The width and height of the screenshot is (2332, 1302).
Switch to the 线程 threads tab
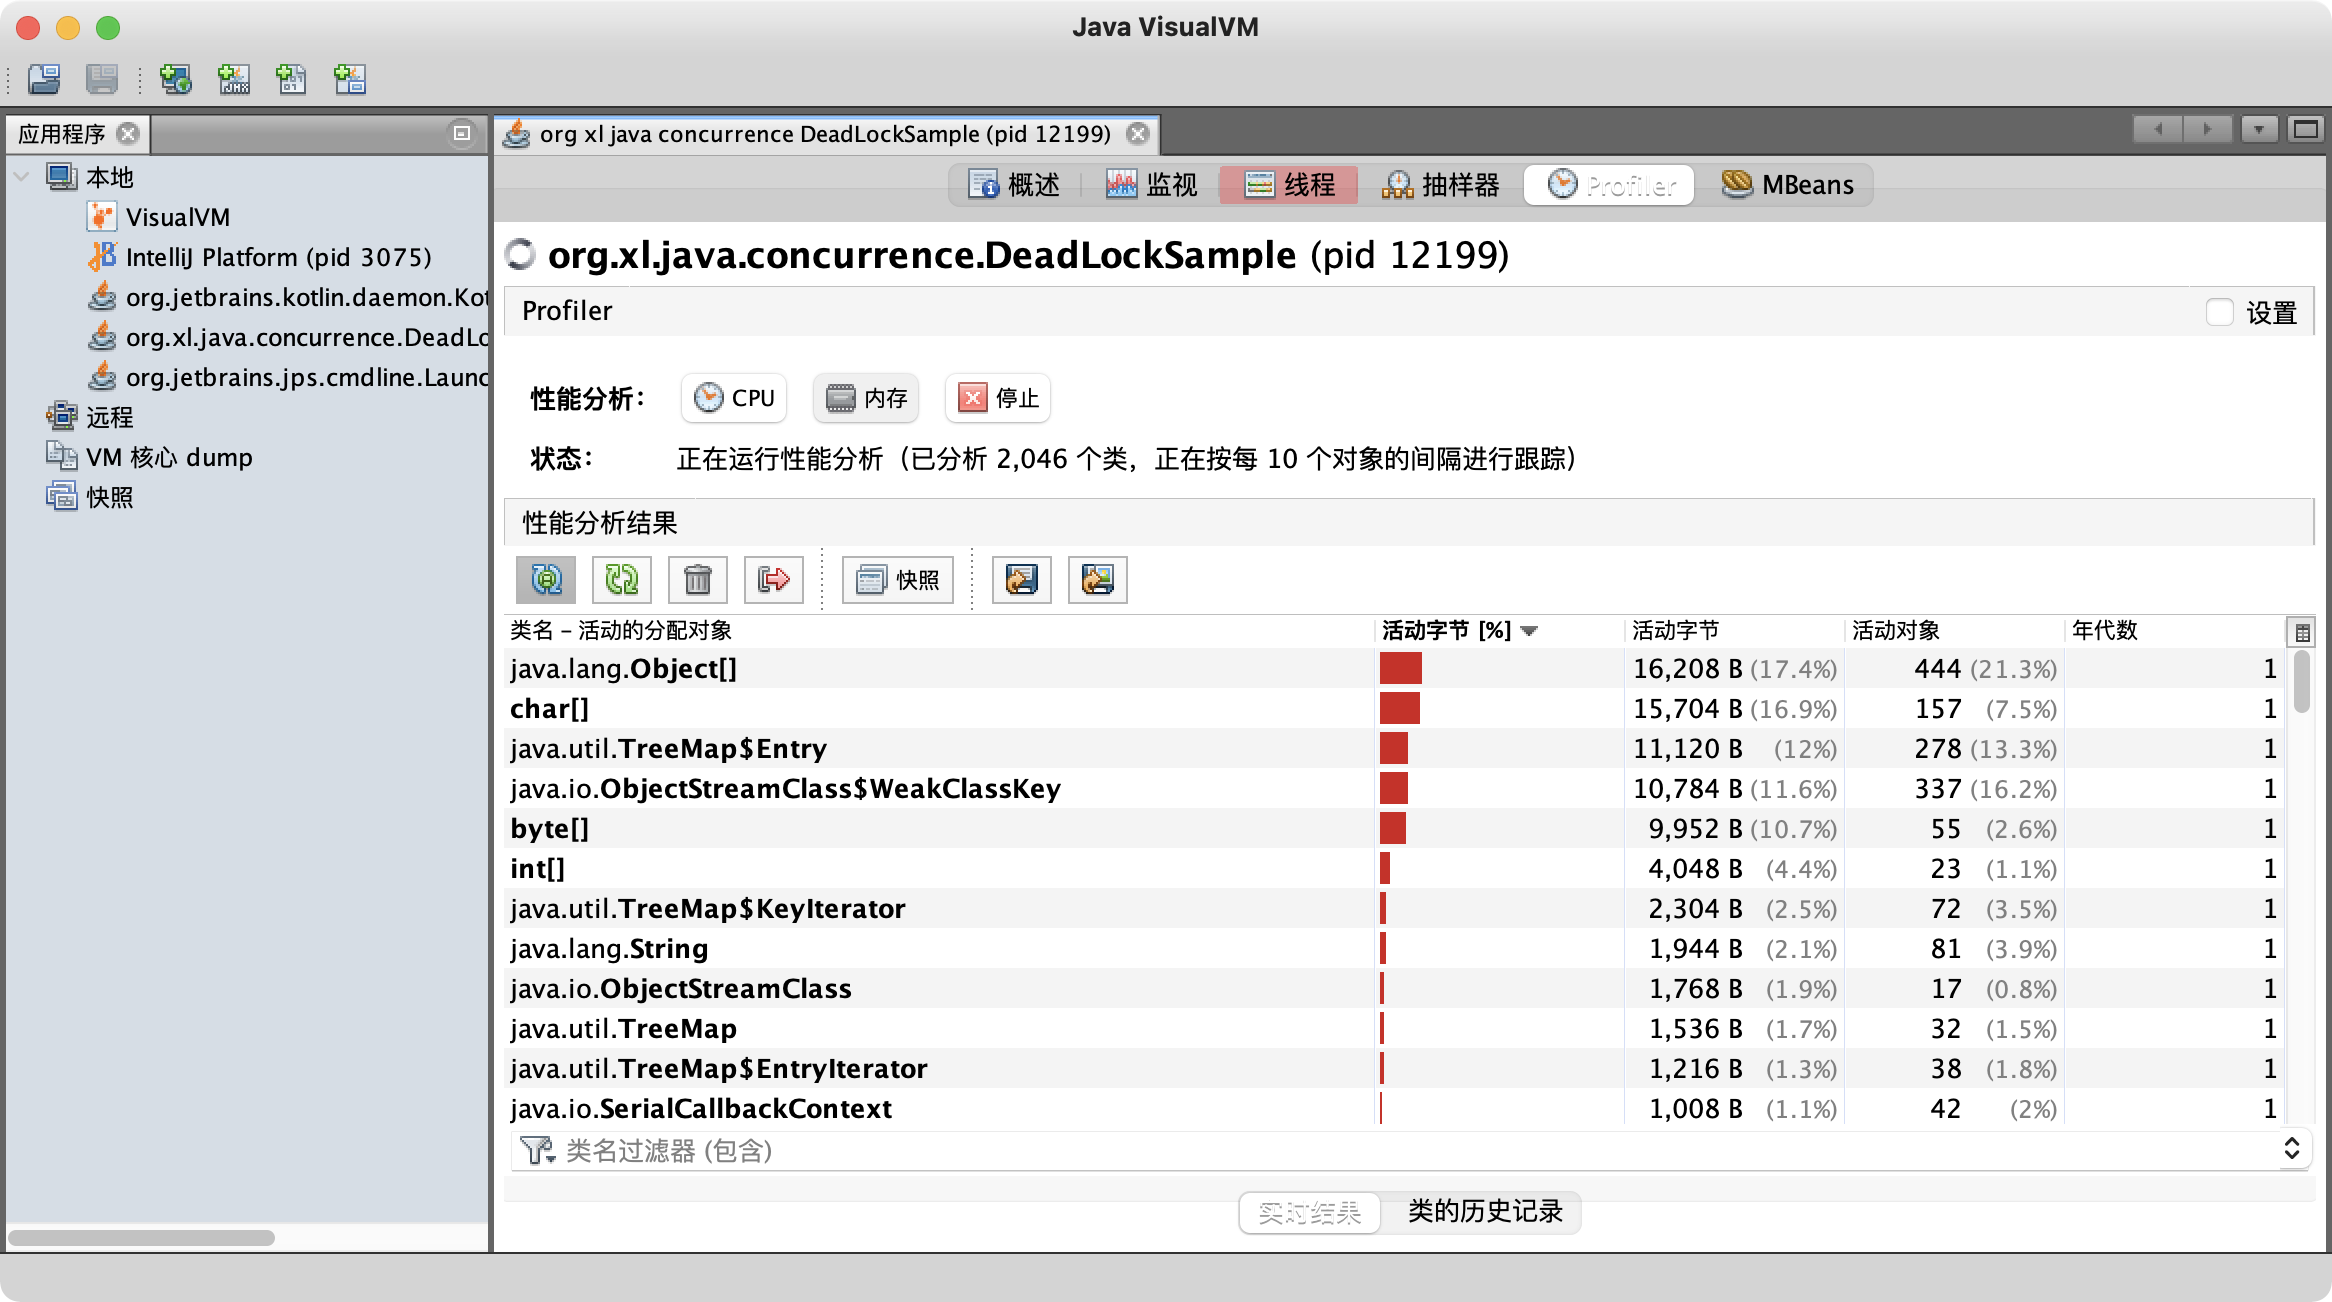[1289, 185]
